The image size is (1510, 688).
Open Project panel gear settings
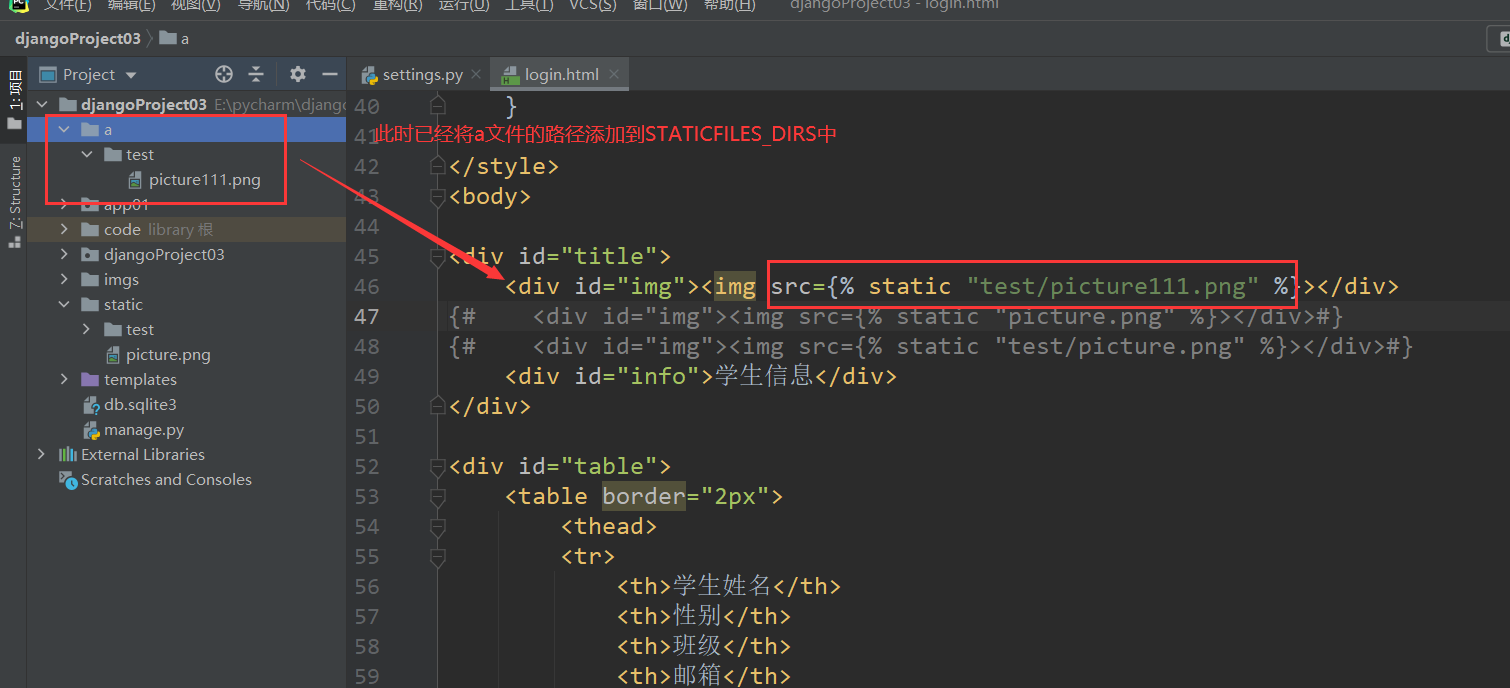(297, 74)
